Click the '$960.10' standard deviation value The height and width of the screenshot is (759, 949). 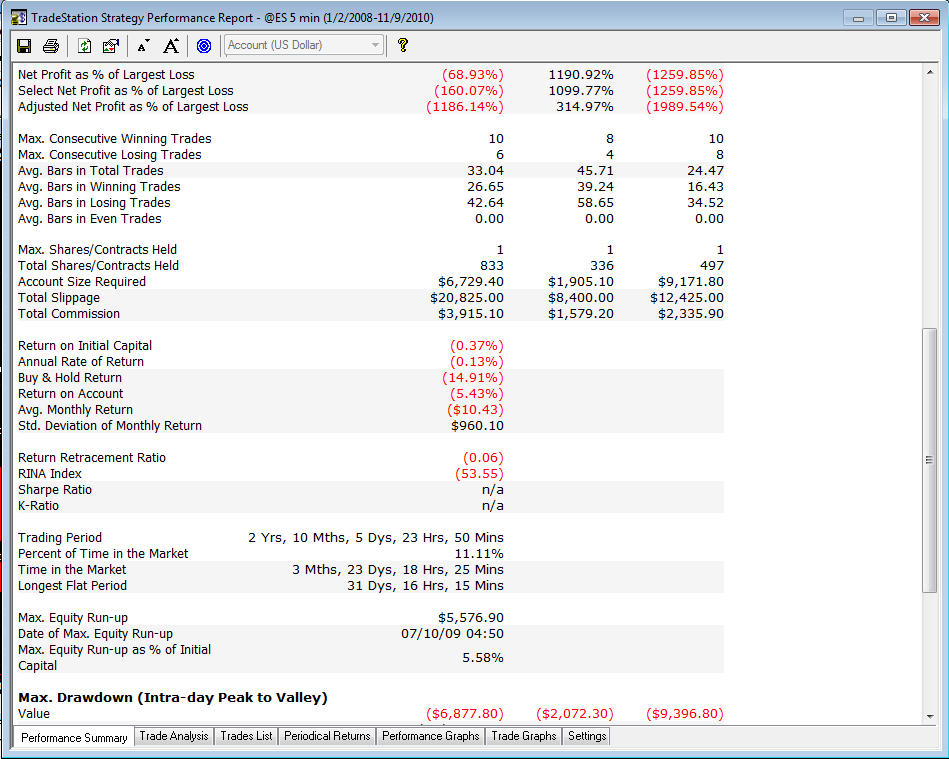(477, 426)
